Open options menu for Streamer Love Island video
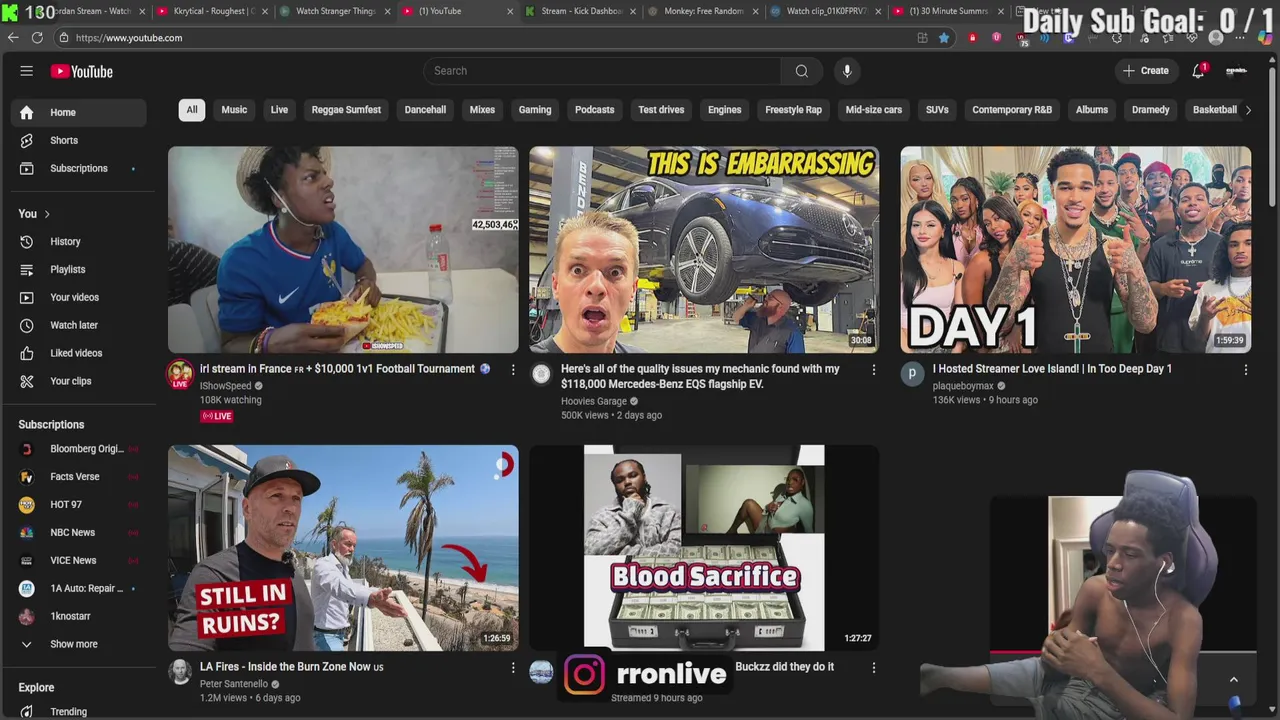 1246,370
